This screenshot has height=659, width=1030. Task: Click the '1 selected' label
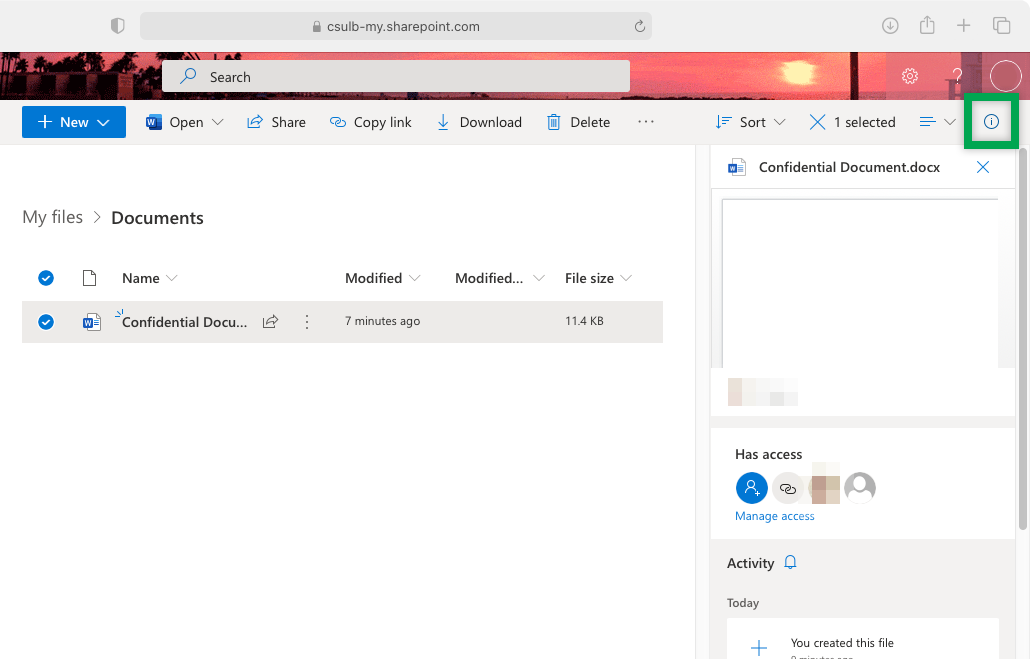(864, 122)
